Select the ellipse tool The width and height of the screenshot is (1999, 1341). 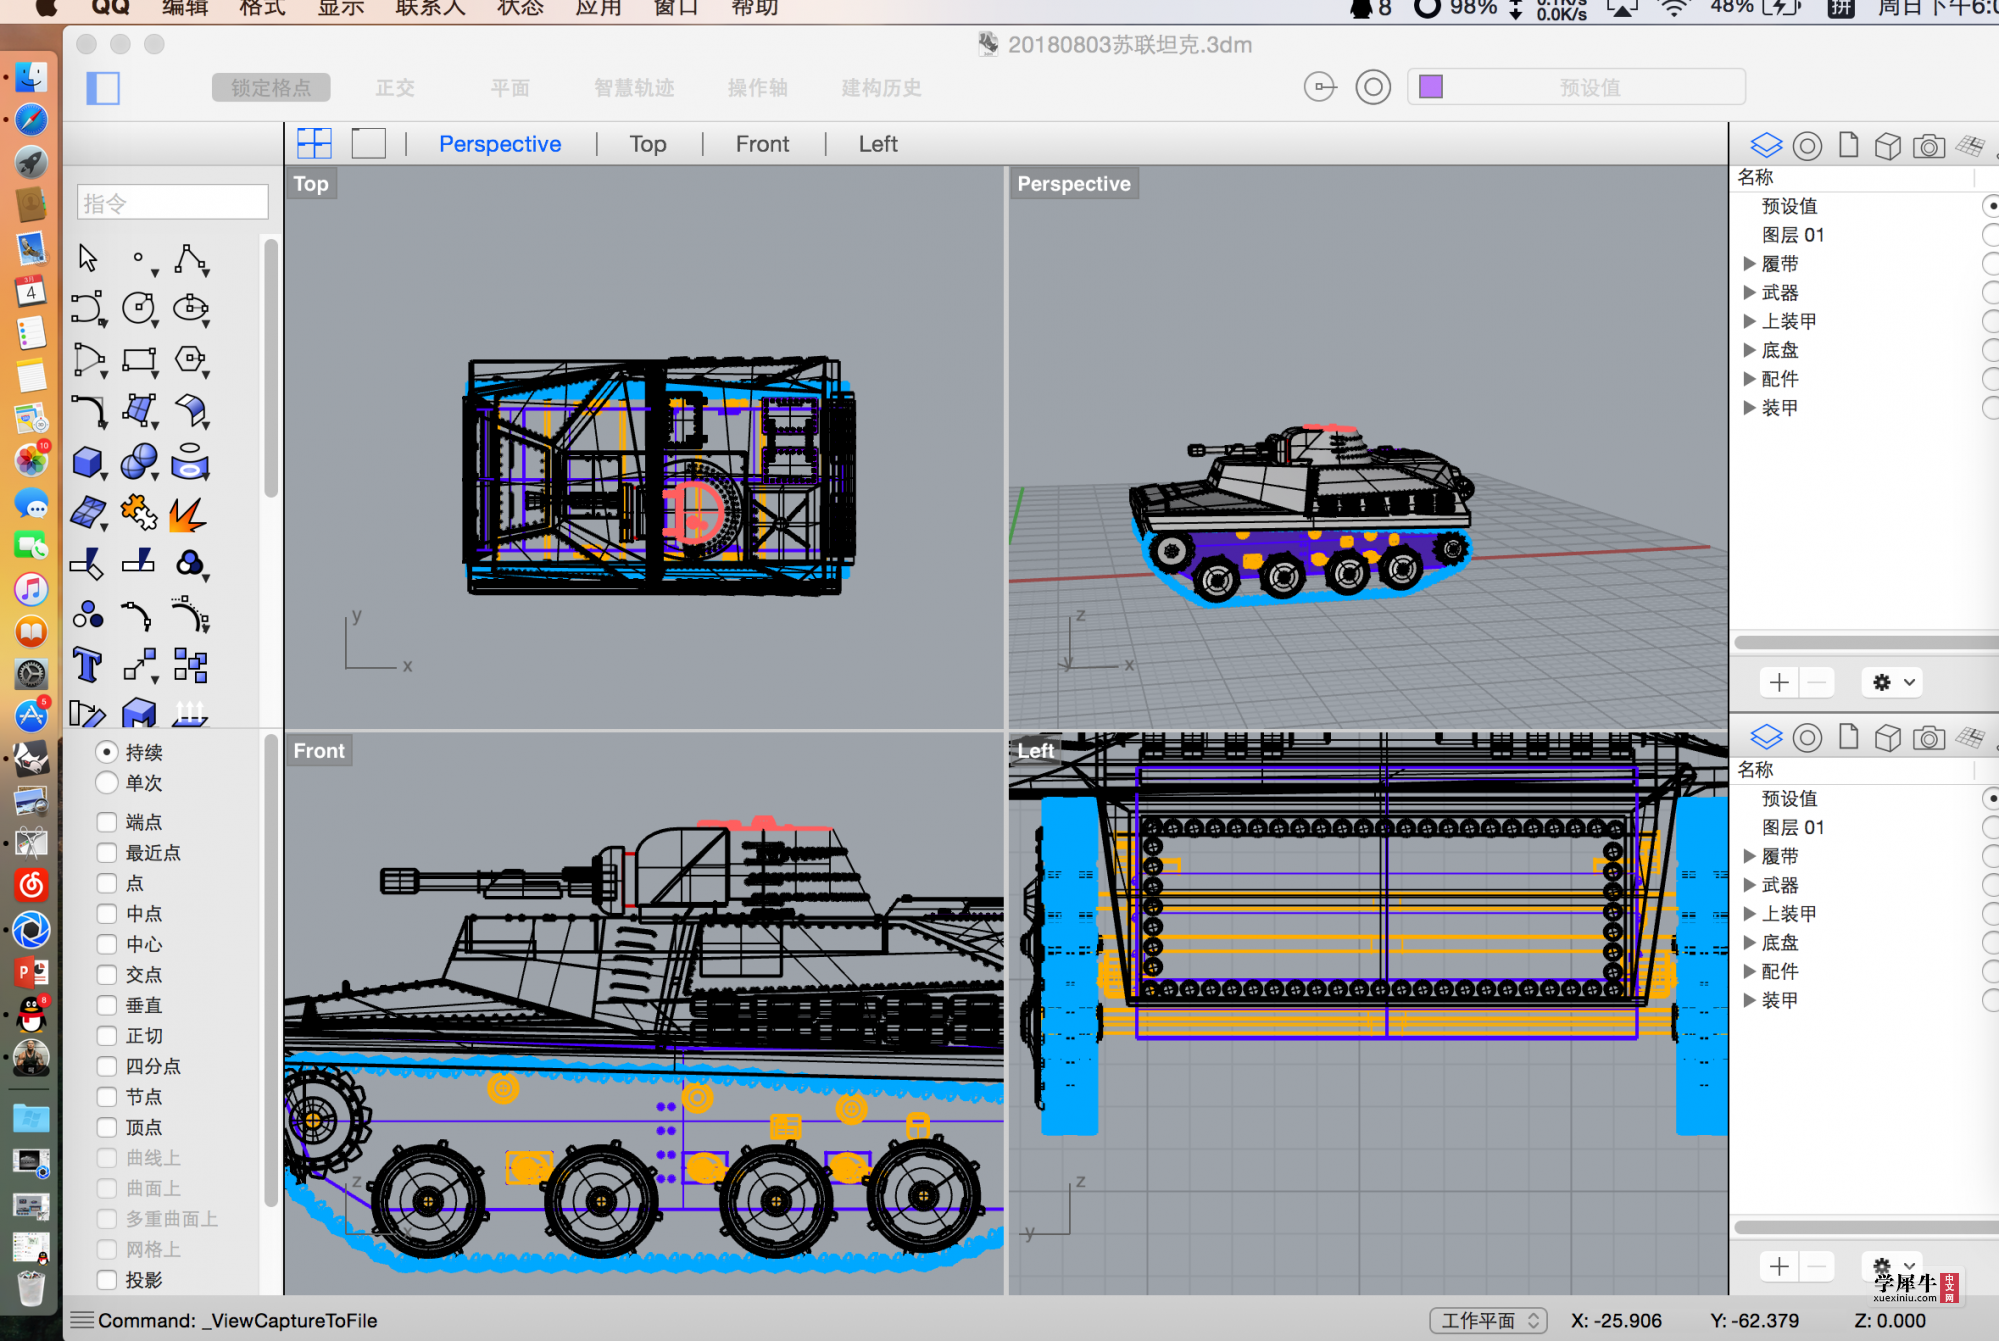pyautogui.click(x=190, y=308)
